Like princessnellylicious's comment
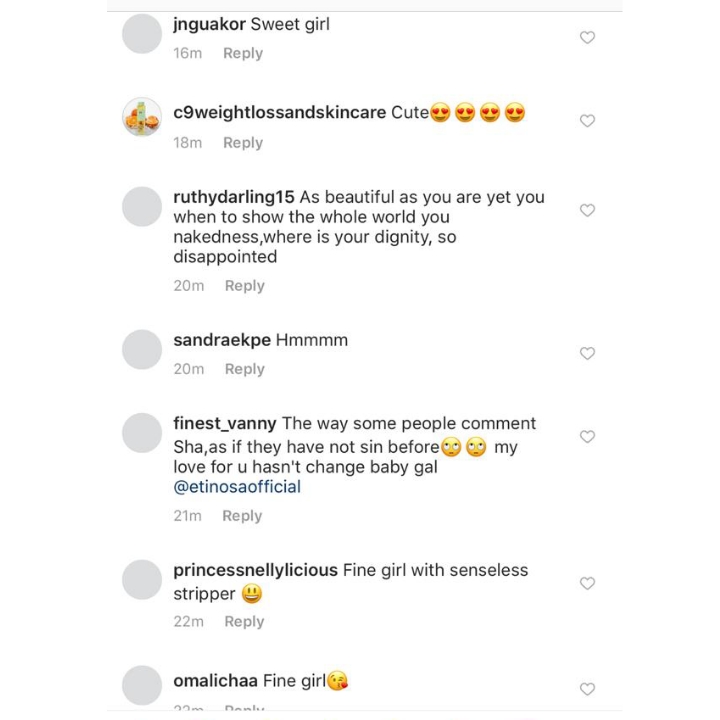The height and width of the screenshot is (720, 720). click(x=588, y=584)
